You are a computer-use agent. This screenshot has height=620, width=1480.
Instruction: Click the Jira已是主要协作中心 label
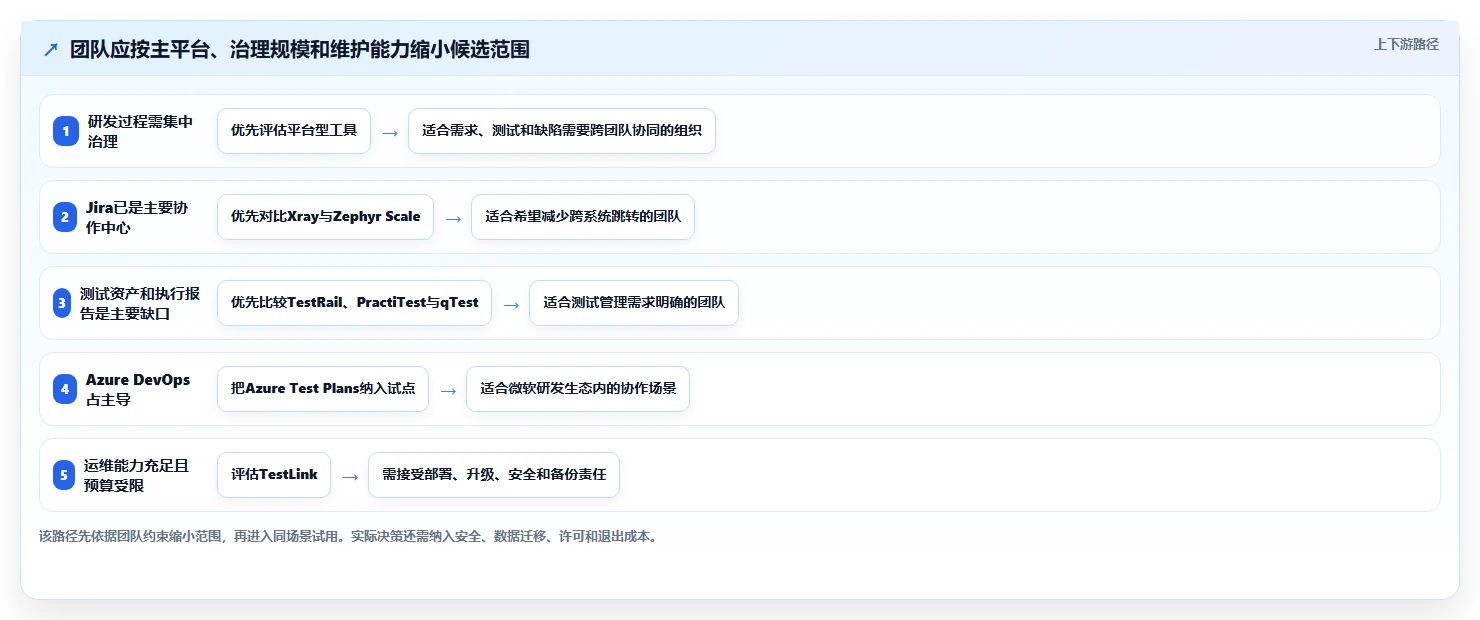pos(137,217)
